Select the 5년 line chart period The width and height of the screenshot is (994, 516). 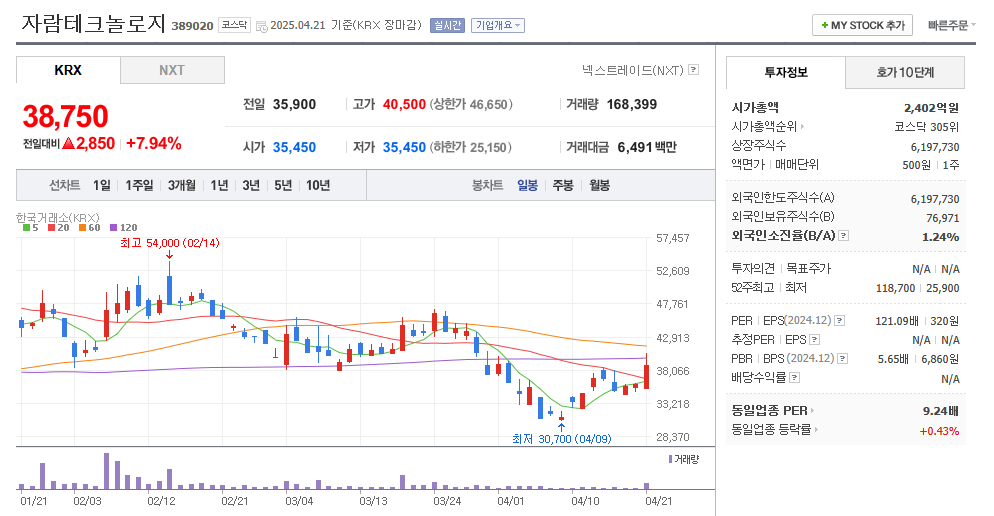coord(283,185)
